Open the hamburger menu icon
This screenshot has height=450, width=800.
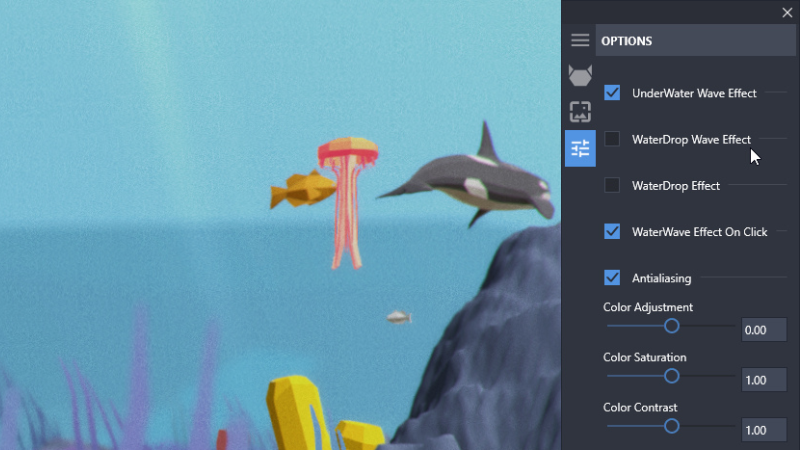tap(580, 41)
